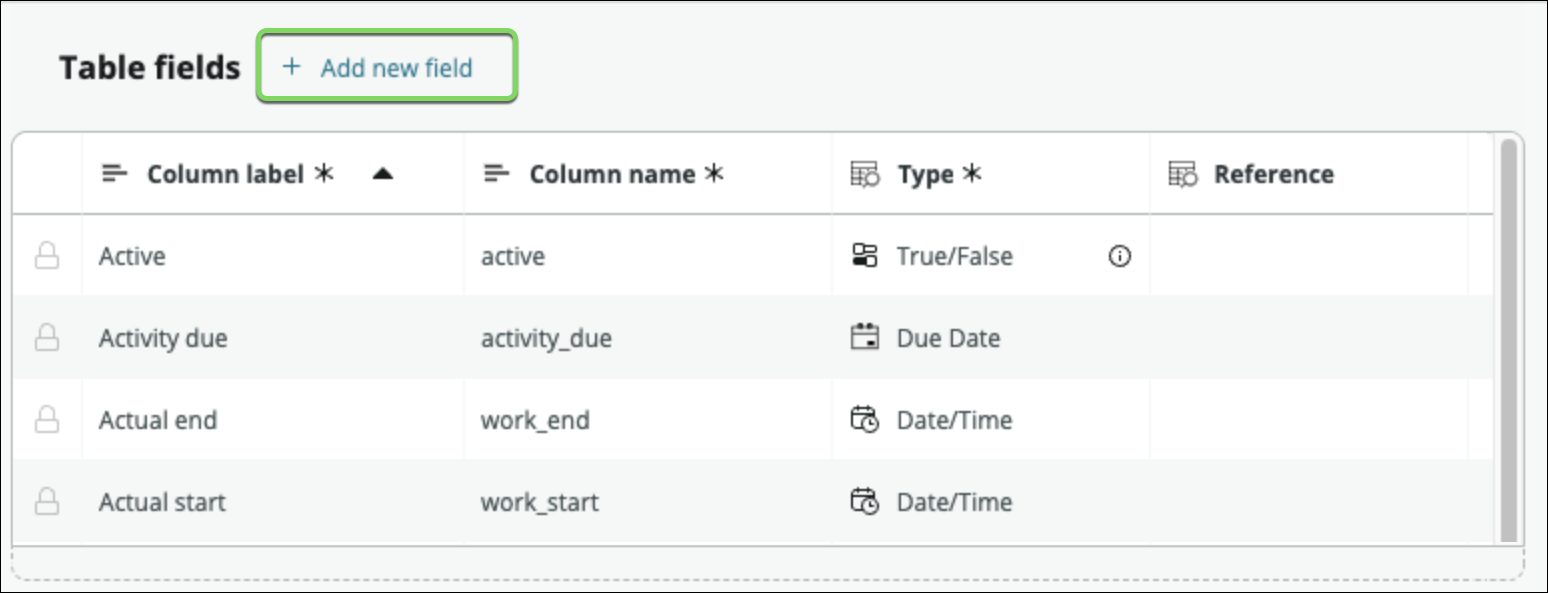Toggle sort arrow on Column label
Viewport: 1548px width, 593px height.
coord(382,175)
